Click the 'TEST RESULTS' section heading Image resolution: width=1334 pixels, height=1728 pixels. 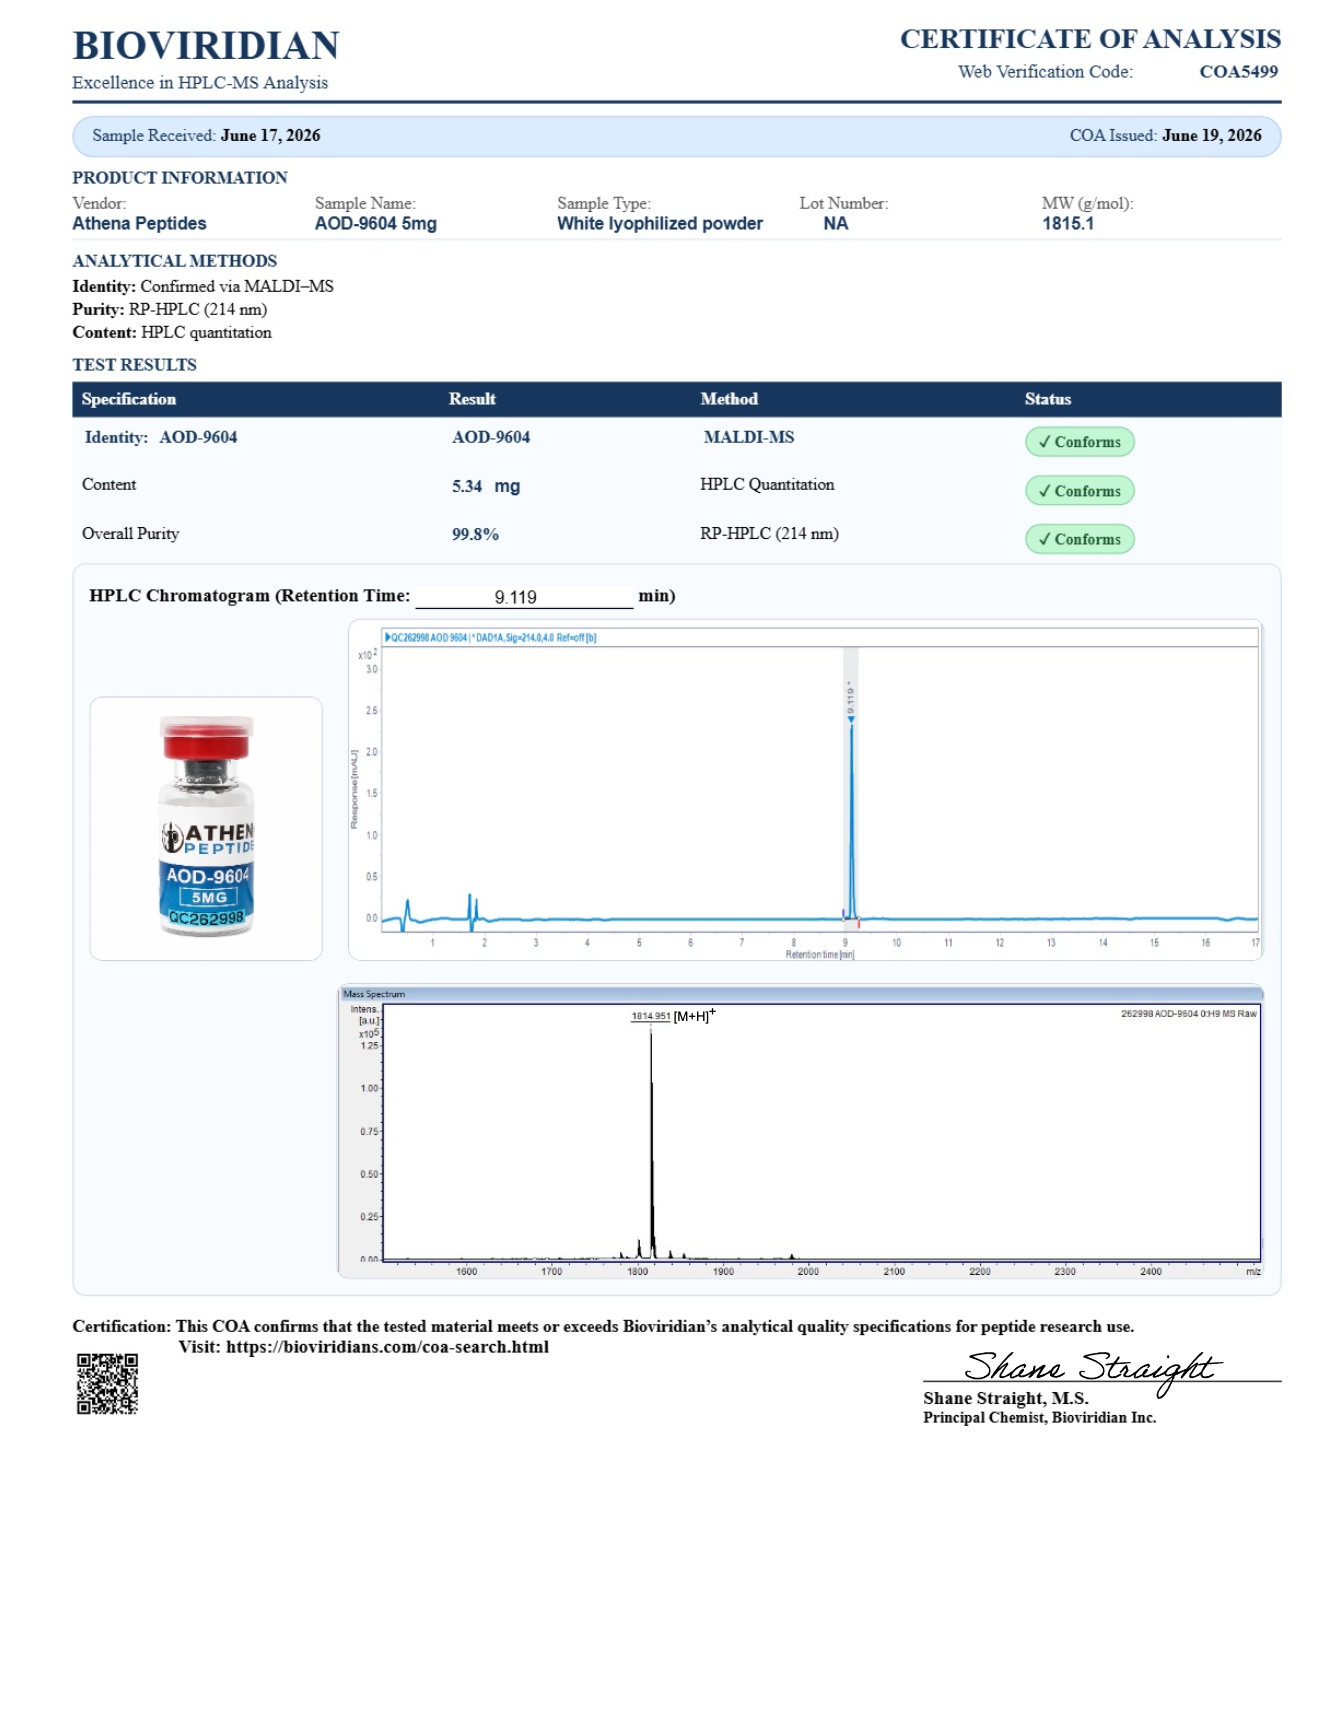point(134,365)
